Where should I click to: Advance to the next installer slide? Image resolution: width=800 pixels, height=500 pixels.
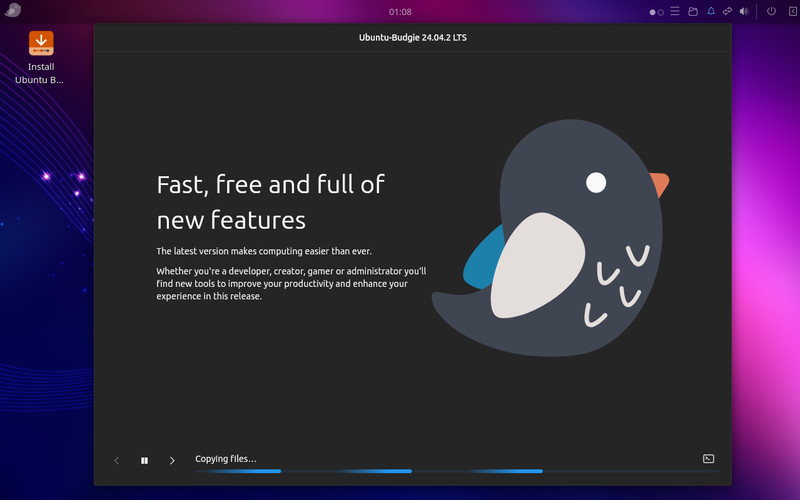pyautogui.click(x=172, y=461)
